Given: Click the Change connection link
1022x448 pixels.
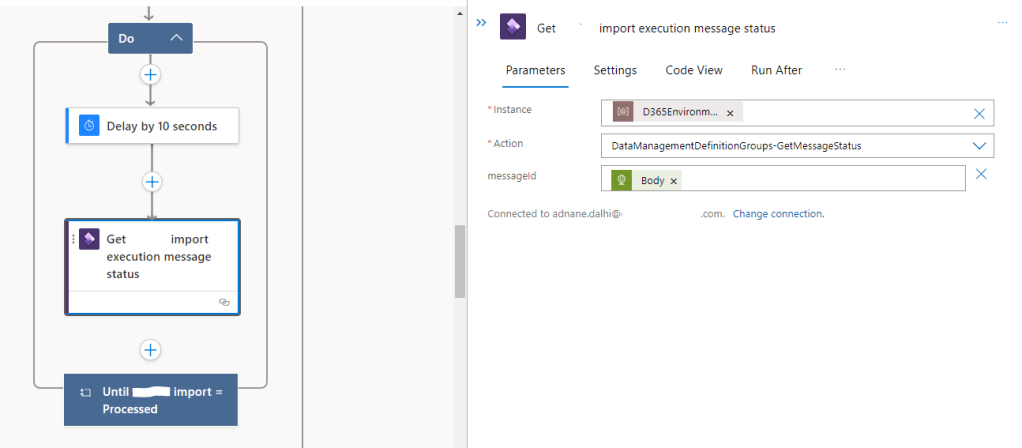Looking at the screenshot, I should coord(778,214).
